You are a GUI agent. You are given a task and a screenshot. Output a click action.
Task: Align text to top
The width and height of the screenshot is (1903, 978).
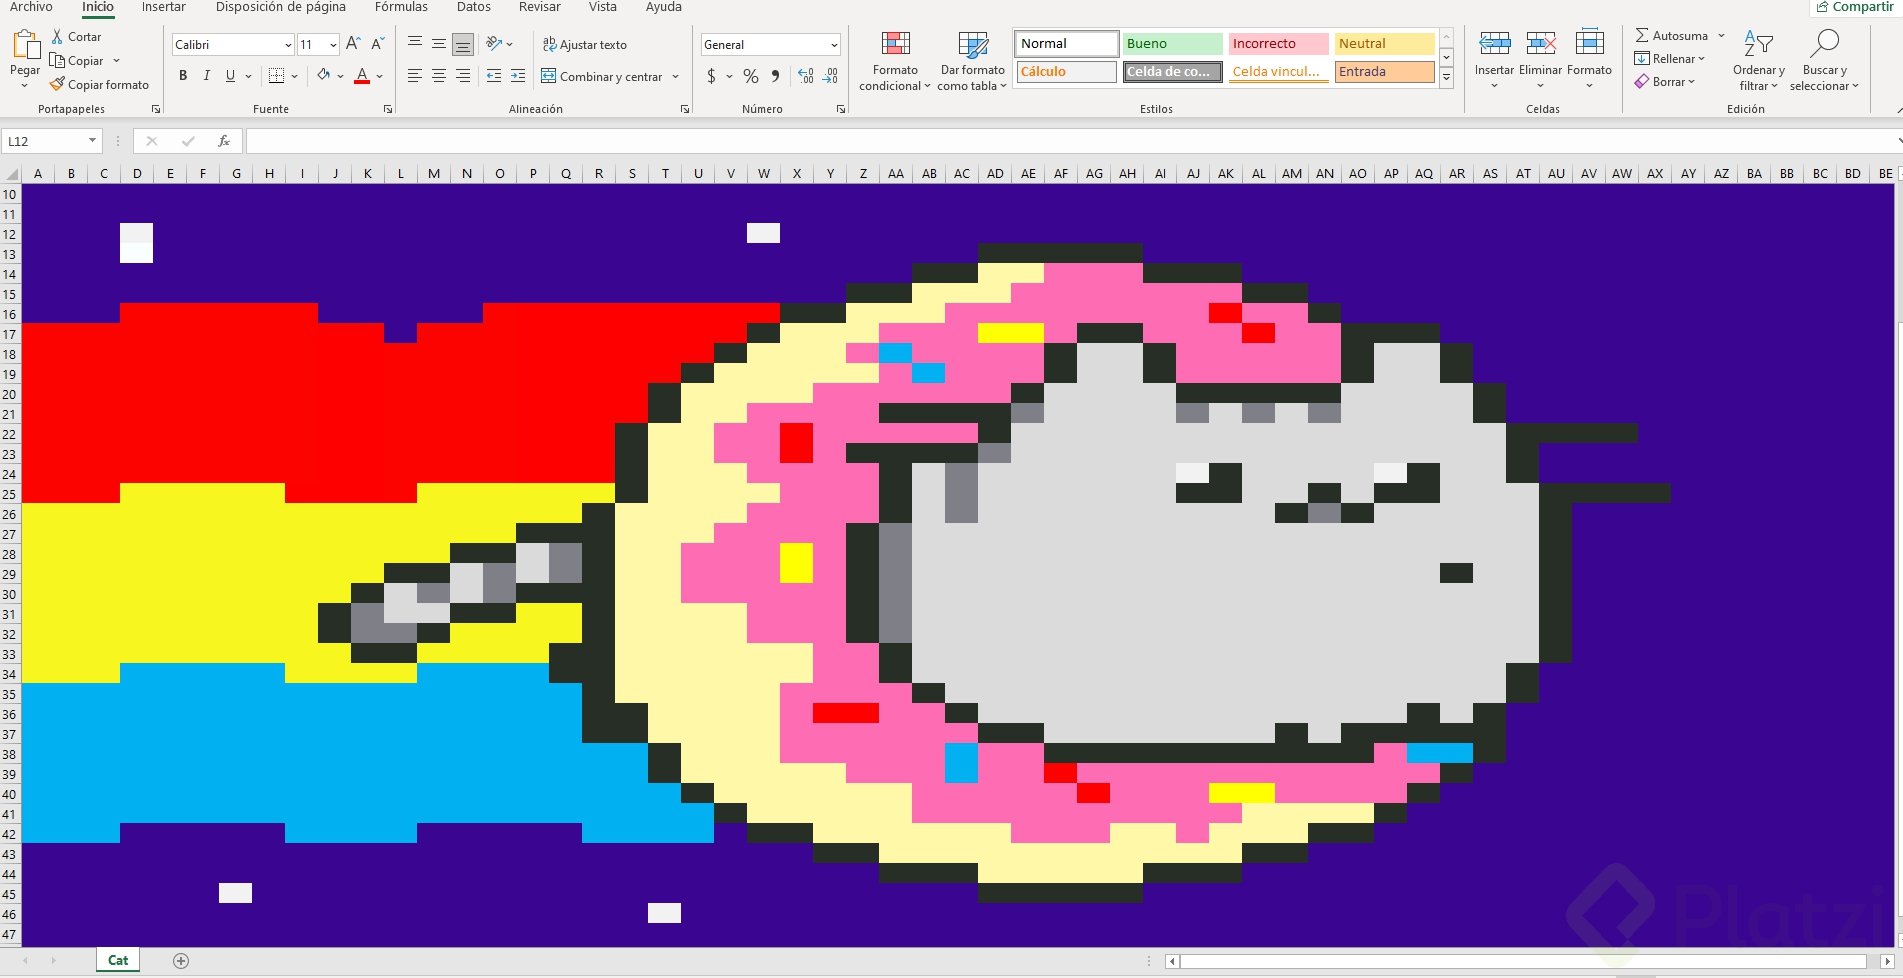point(415,43)
